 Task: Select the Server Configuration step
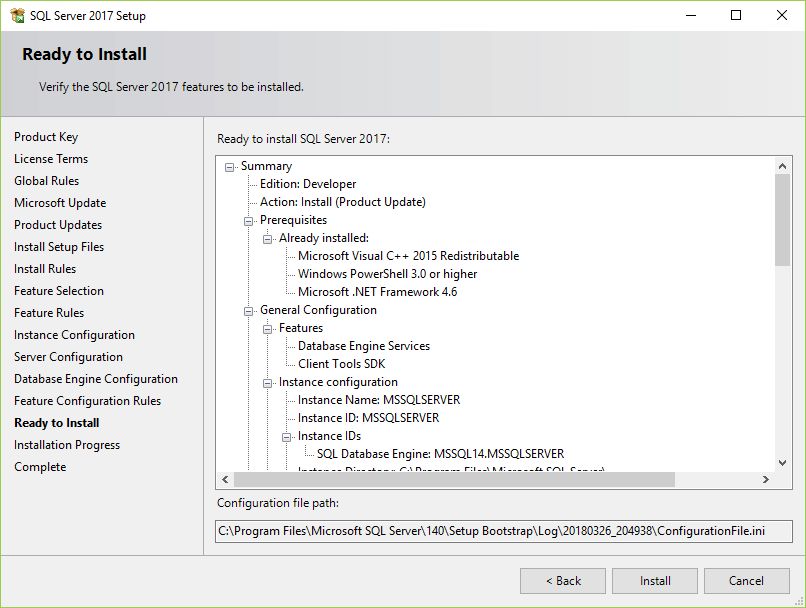[68, 357]
